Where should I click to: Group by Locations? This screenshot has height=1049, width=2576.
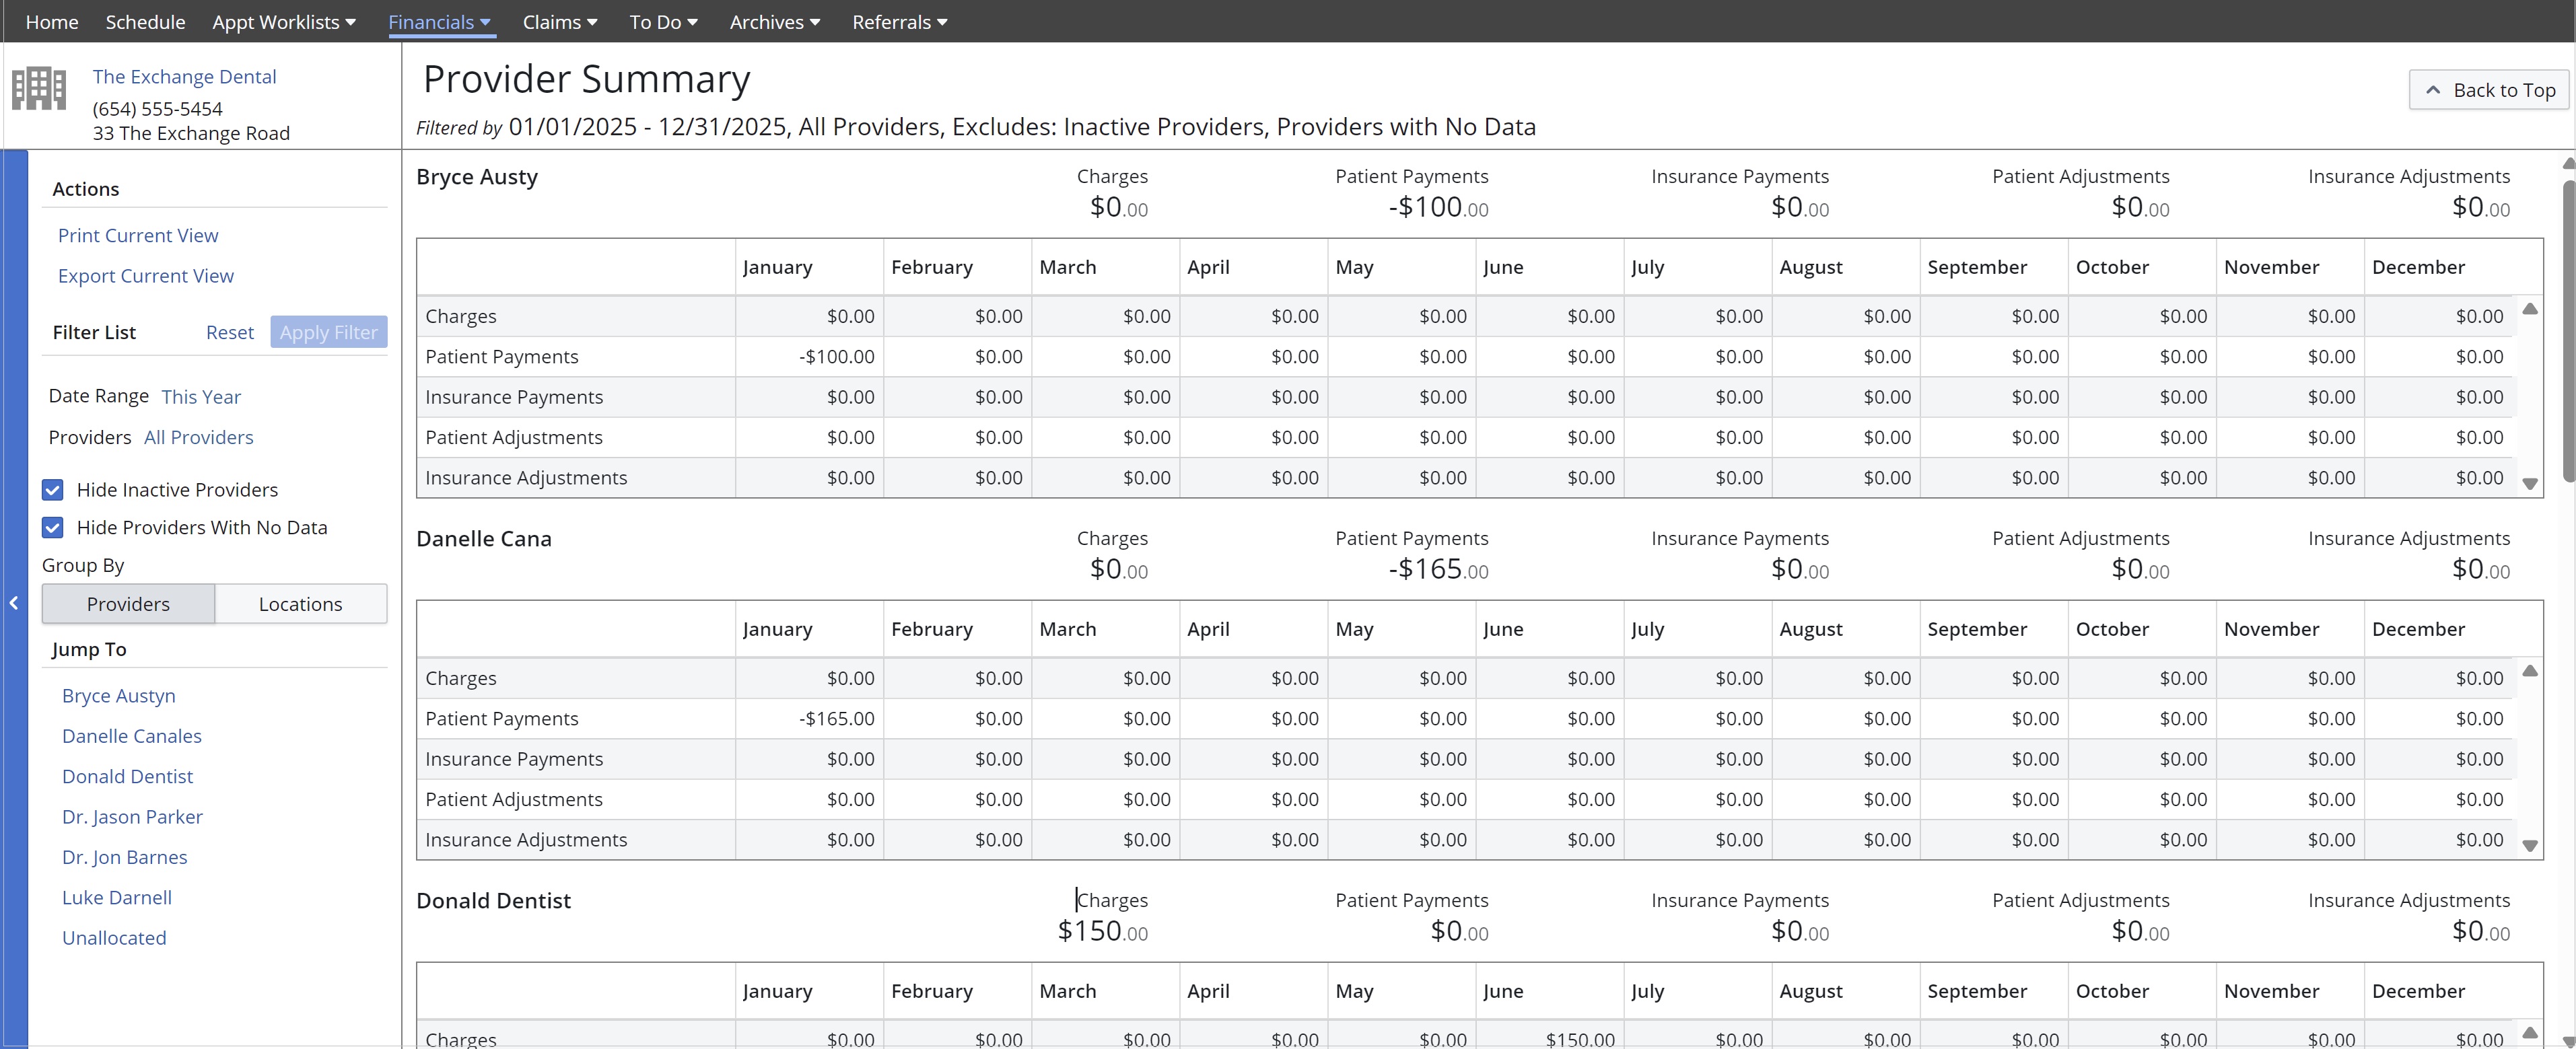(x=301, y=604)
